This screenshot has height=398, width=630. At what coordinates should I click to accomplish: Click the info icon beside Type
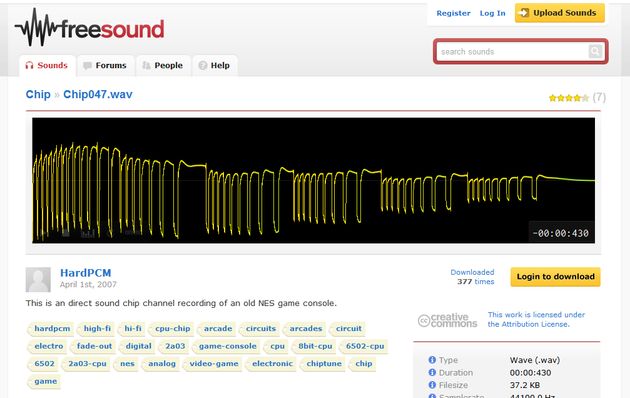432,360
